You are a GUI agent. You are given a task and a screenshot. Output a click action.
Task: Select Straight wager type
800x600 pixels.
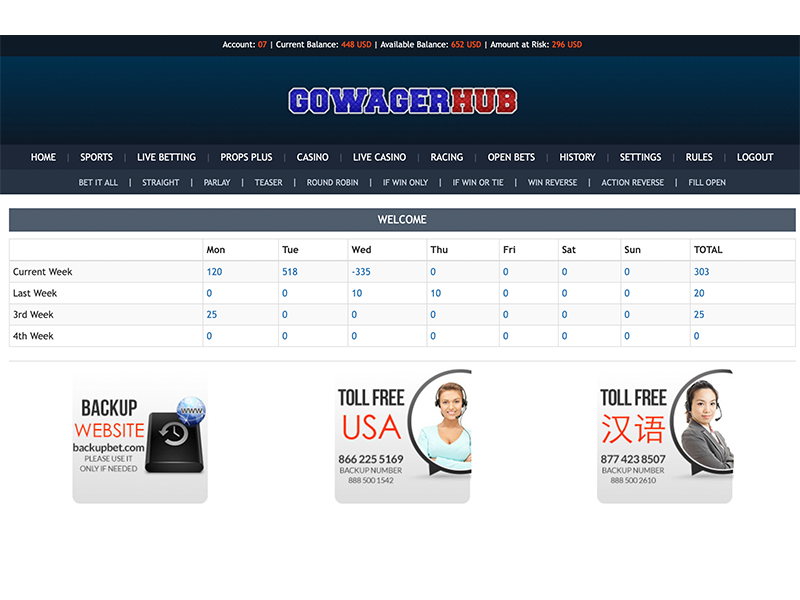tap(161, 182)
